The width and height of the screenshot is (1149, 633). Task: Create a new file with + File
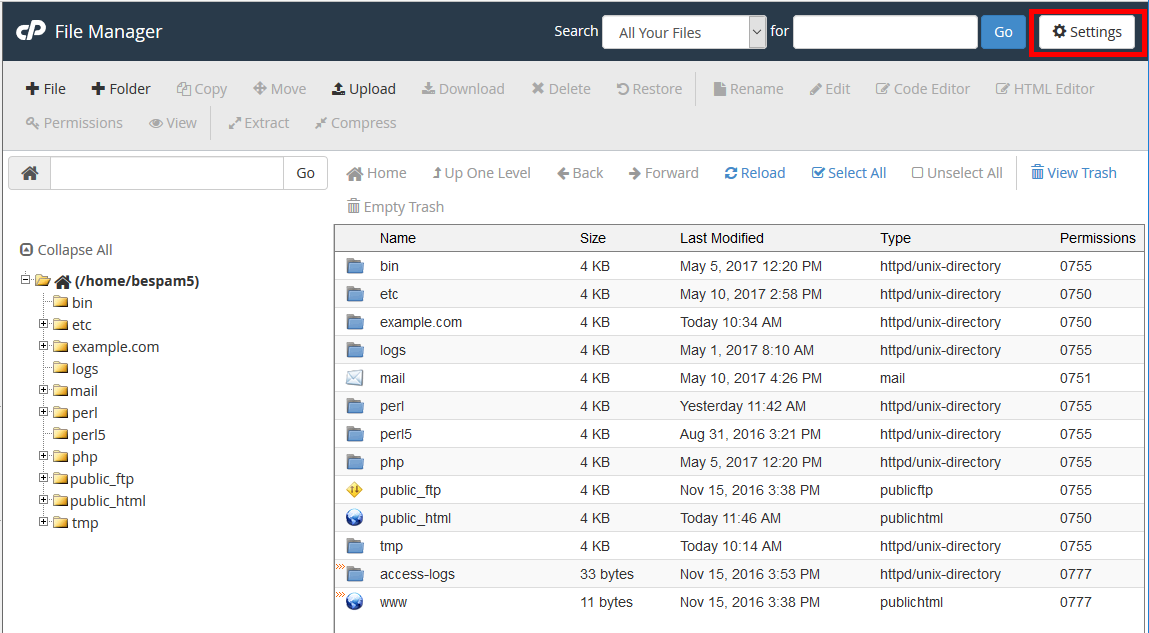(45, 89)
